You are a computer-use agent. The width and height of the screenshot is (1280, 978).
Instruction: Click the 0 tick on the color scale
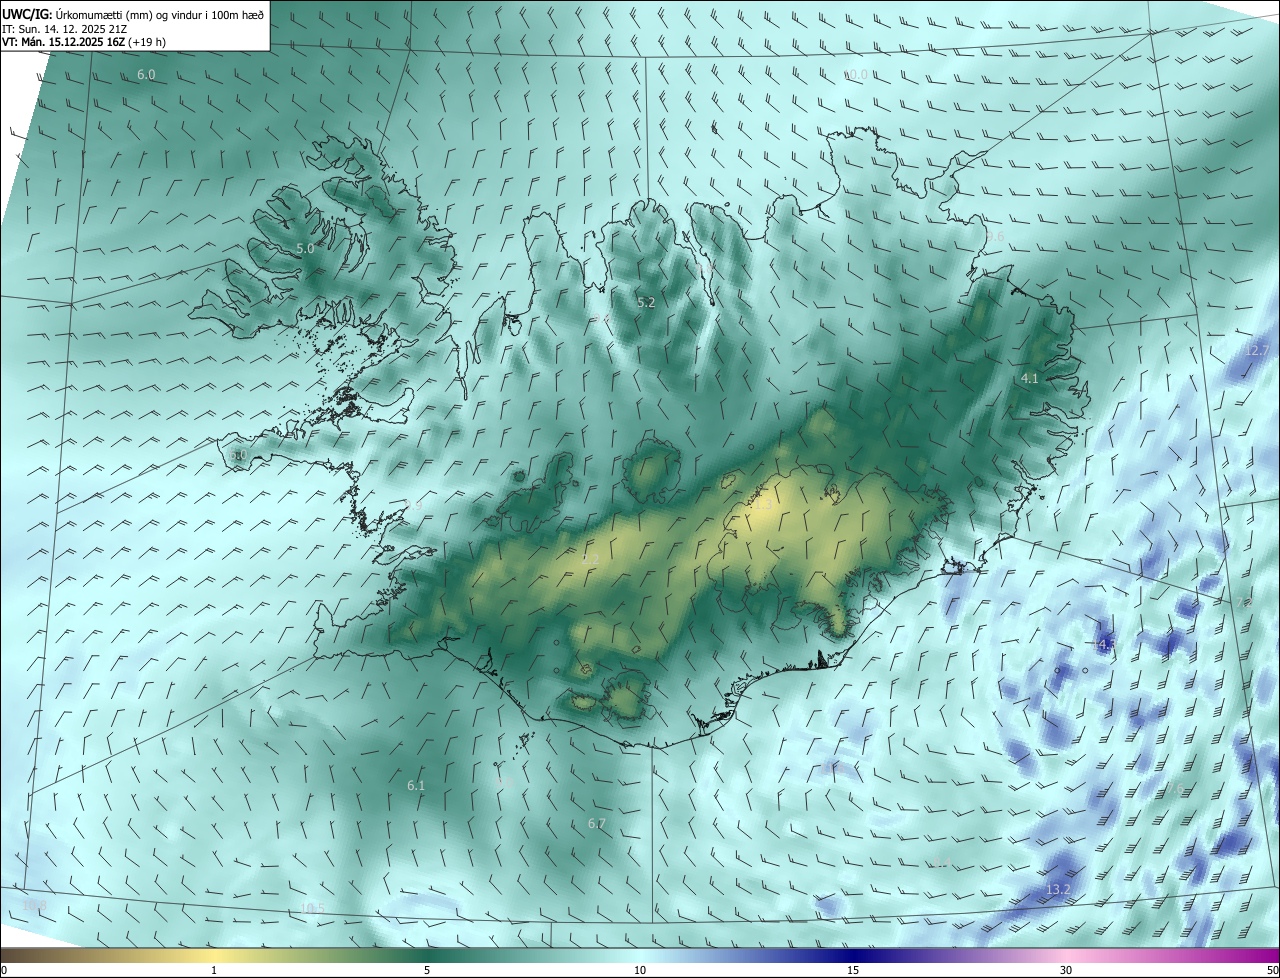point(4,970)
